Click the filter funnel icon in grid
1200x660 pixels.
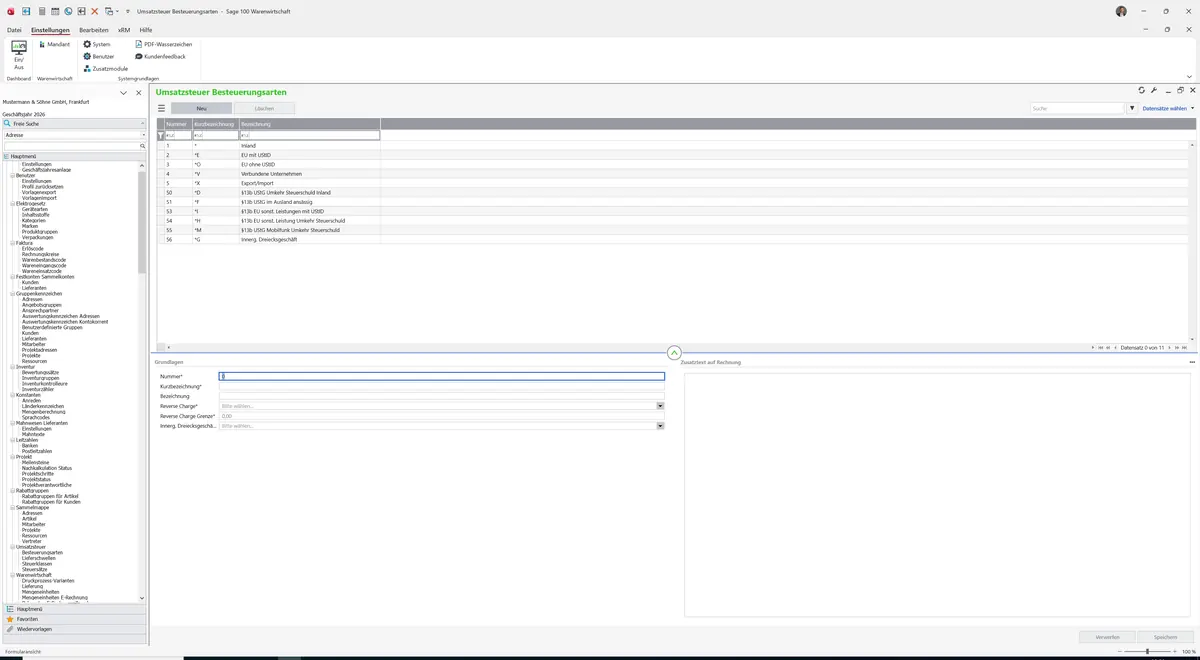(x=160, y=135)
